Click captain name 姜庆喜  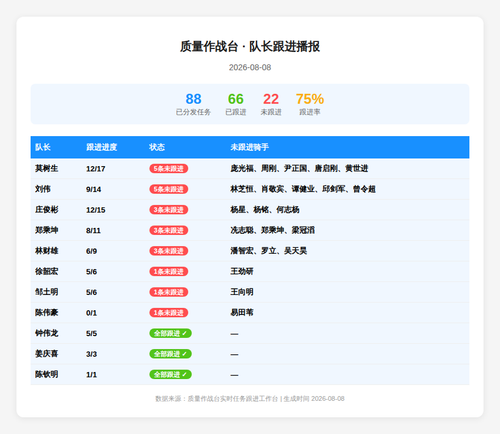coord(47,354)
